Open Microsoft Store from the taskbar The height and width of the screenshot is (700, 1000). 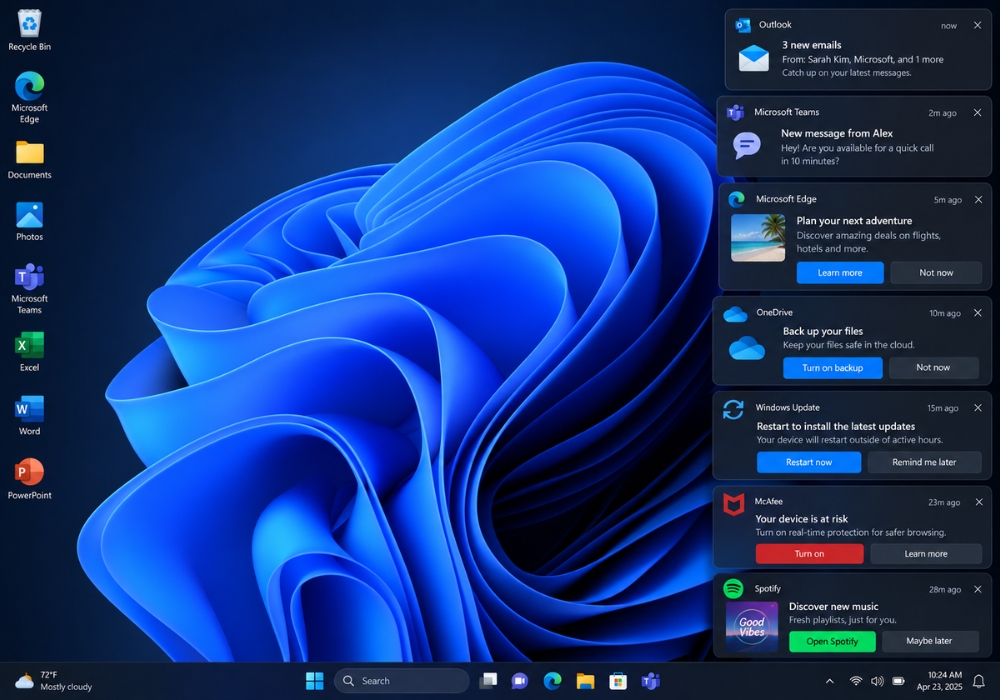click(x=617, y=681)
